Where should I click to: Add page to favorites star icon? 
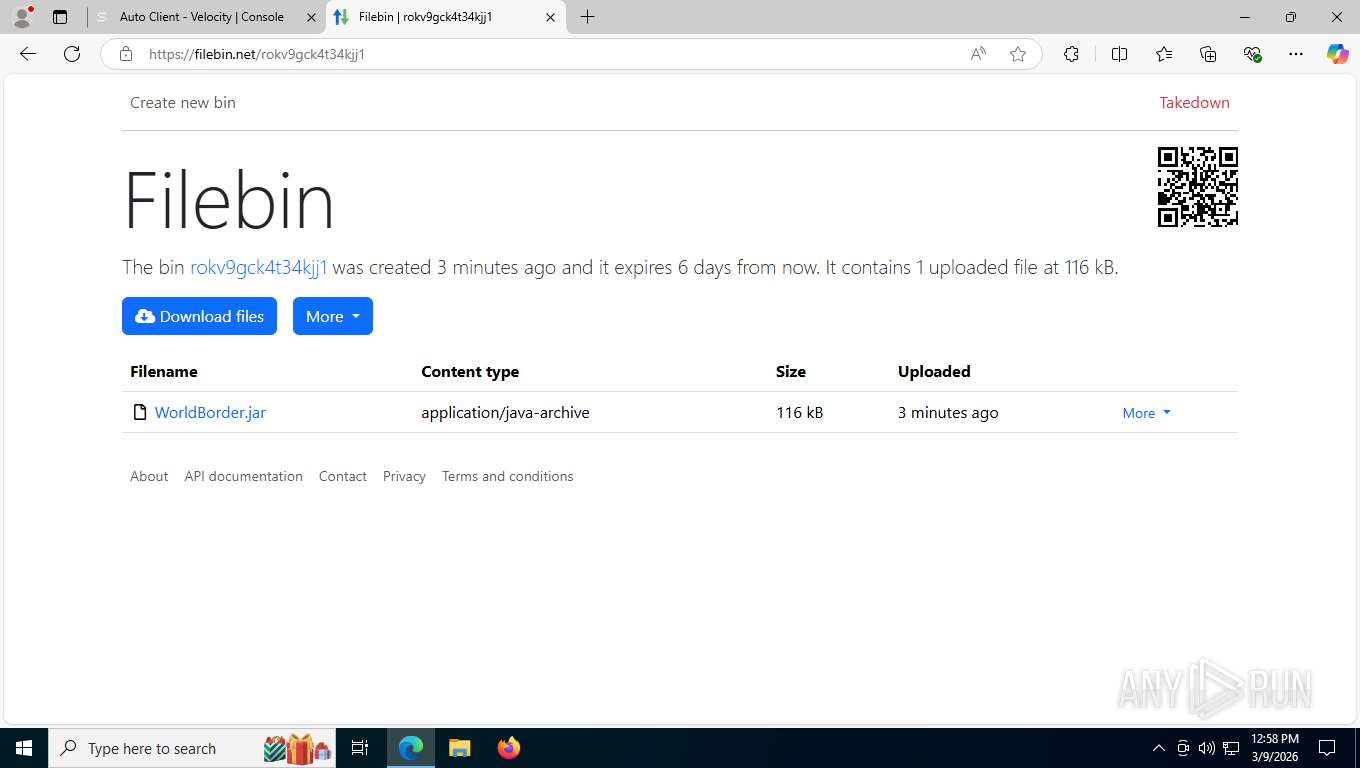click(1018, 54)
